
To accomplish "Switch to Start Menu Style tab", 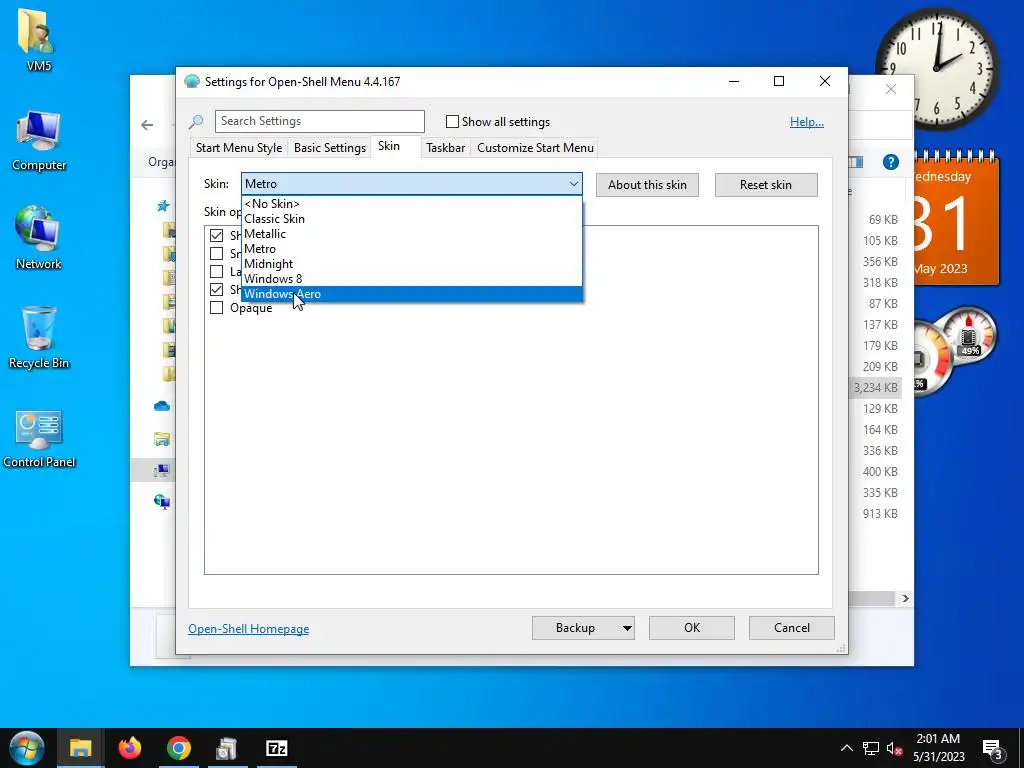I will 239,148.
